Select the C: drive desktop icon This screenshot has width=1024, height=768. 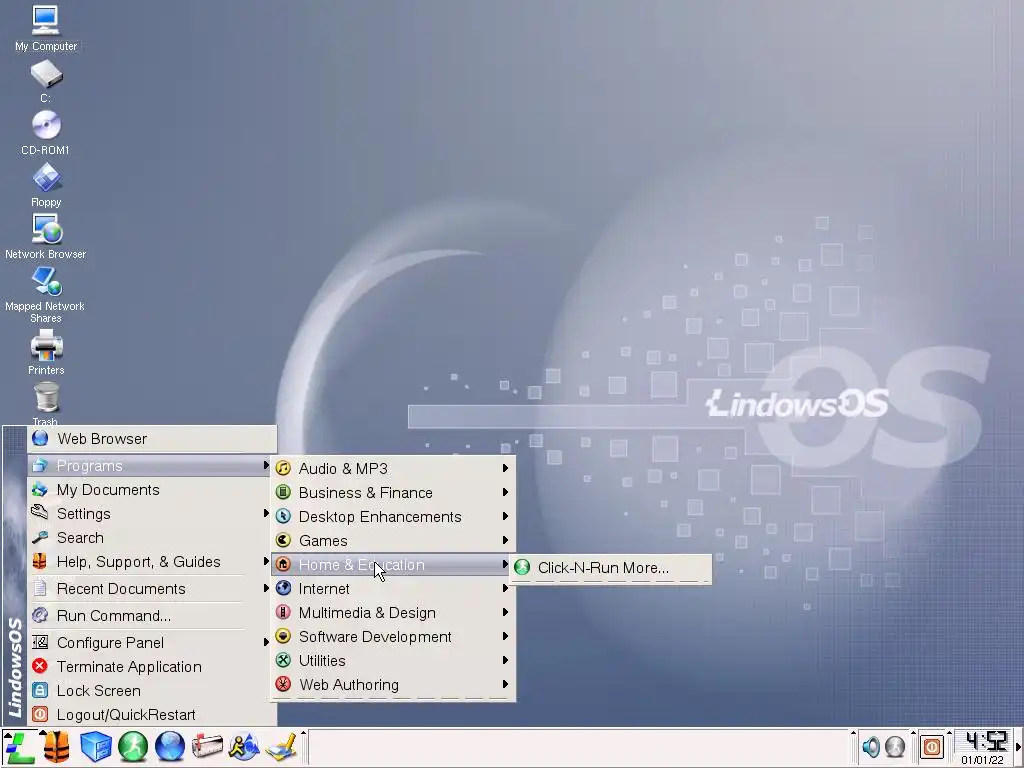(46, 81)
